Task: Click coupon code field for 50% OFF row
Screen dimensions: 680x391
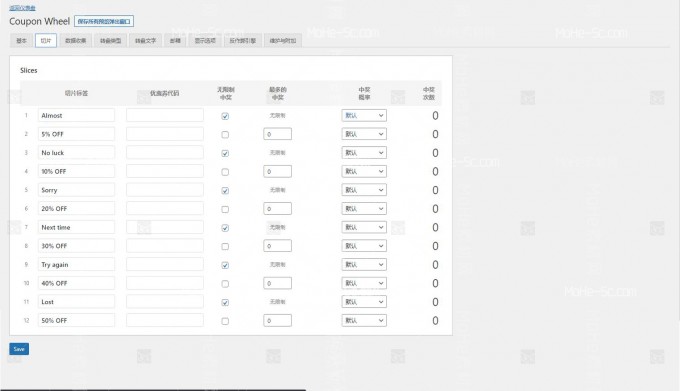Action: pos(165,320)
